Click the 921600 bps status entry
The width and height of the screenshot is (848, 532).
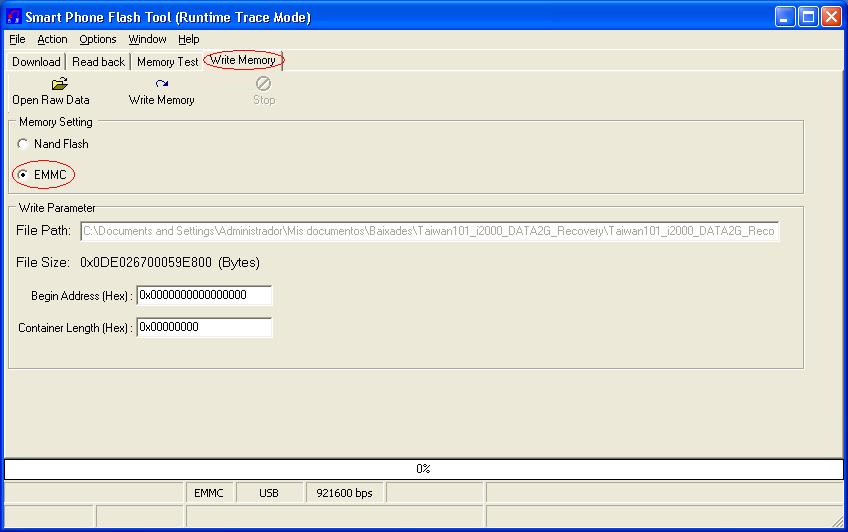pyautogui.click(x=344, y=493)
